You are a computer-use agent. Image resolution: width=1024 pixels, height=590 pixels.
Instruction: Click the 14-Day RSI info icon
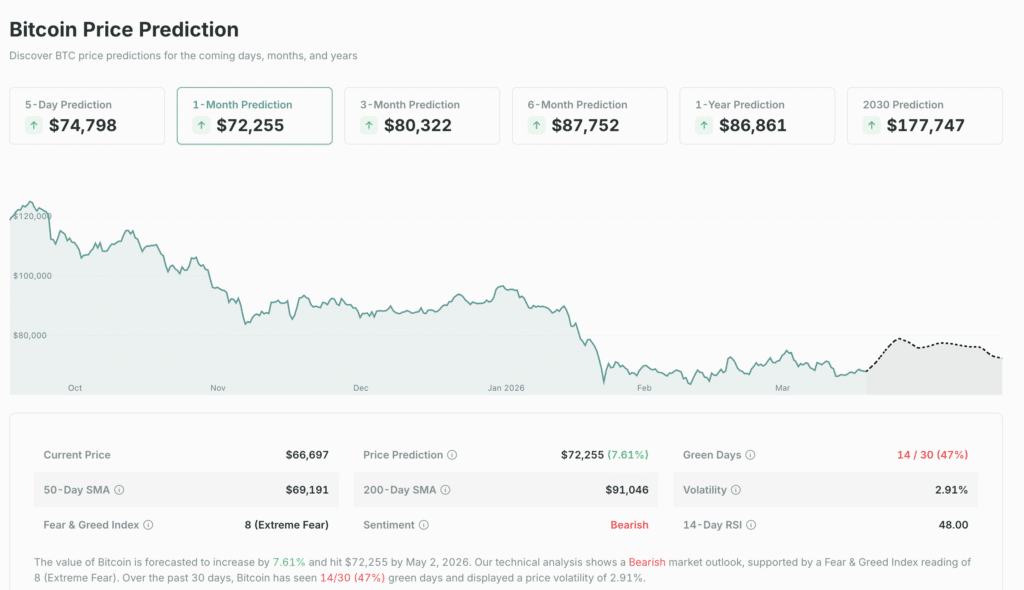pyautogui.click(x=750, y=525)
